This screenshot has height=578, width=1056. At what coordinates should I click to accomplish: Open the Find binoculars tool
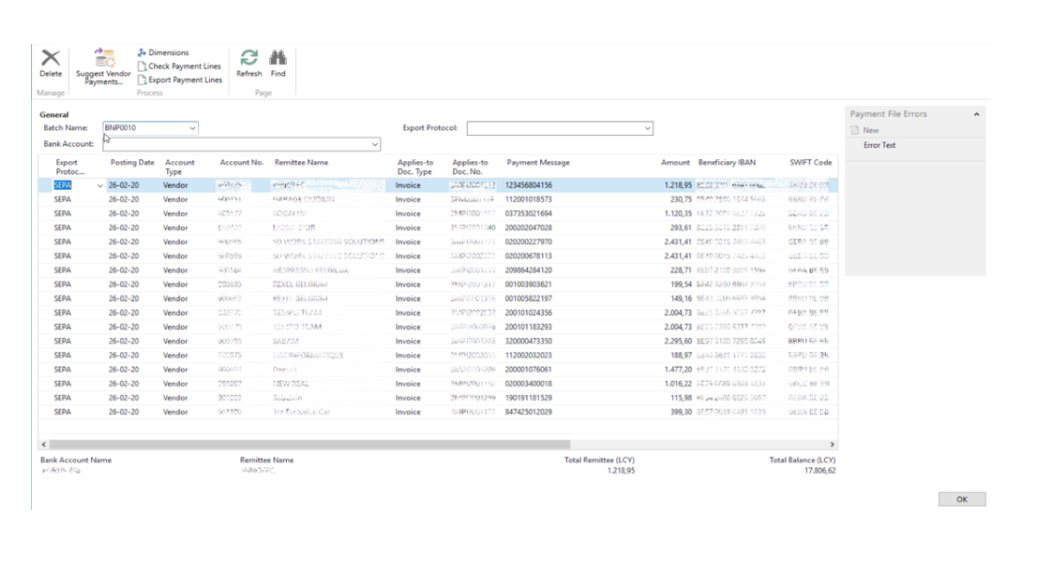tap(278, 62)
